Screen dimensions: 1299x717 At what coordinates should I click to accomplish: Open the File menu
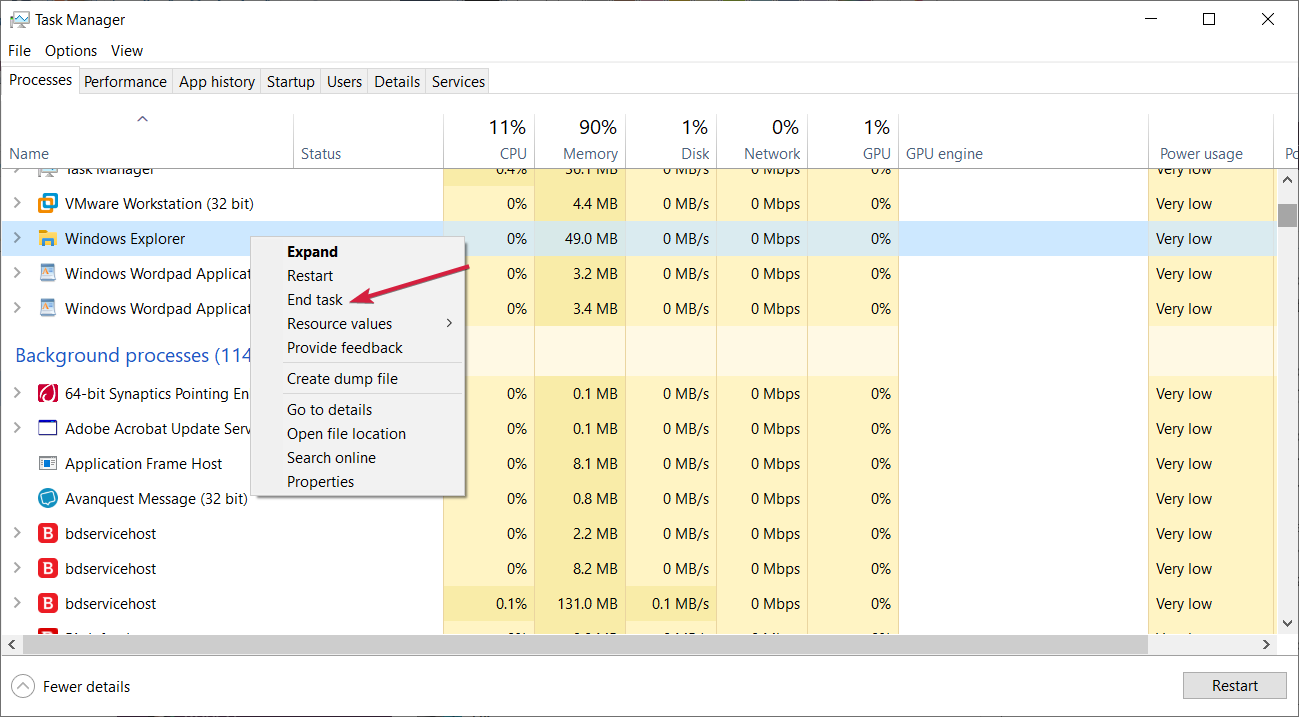point(19,51)
